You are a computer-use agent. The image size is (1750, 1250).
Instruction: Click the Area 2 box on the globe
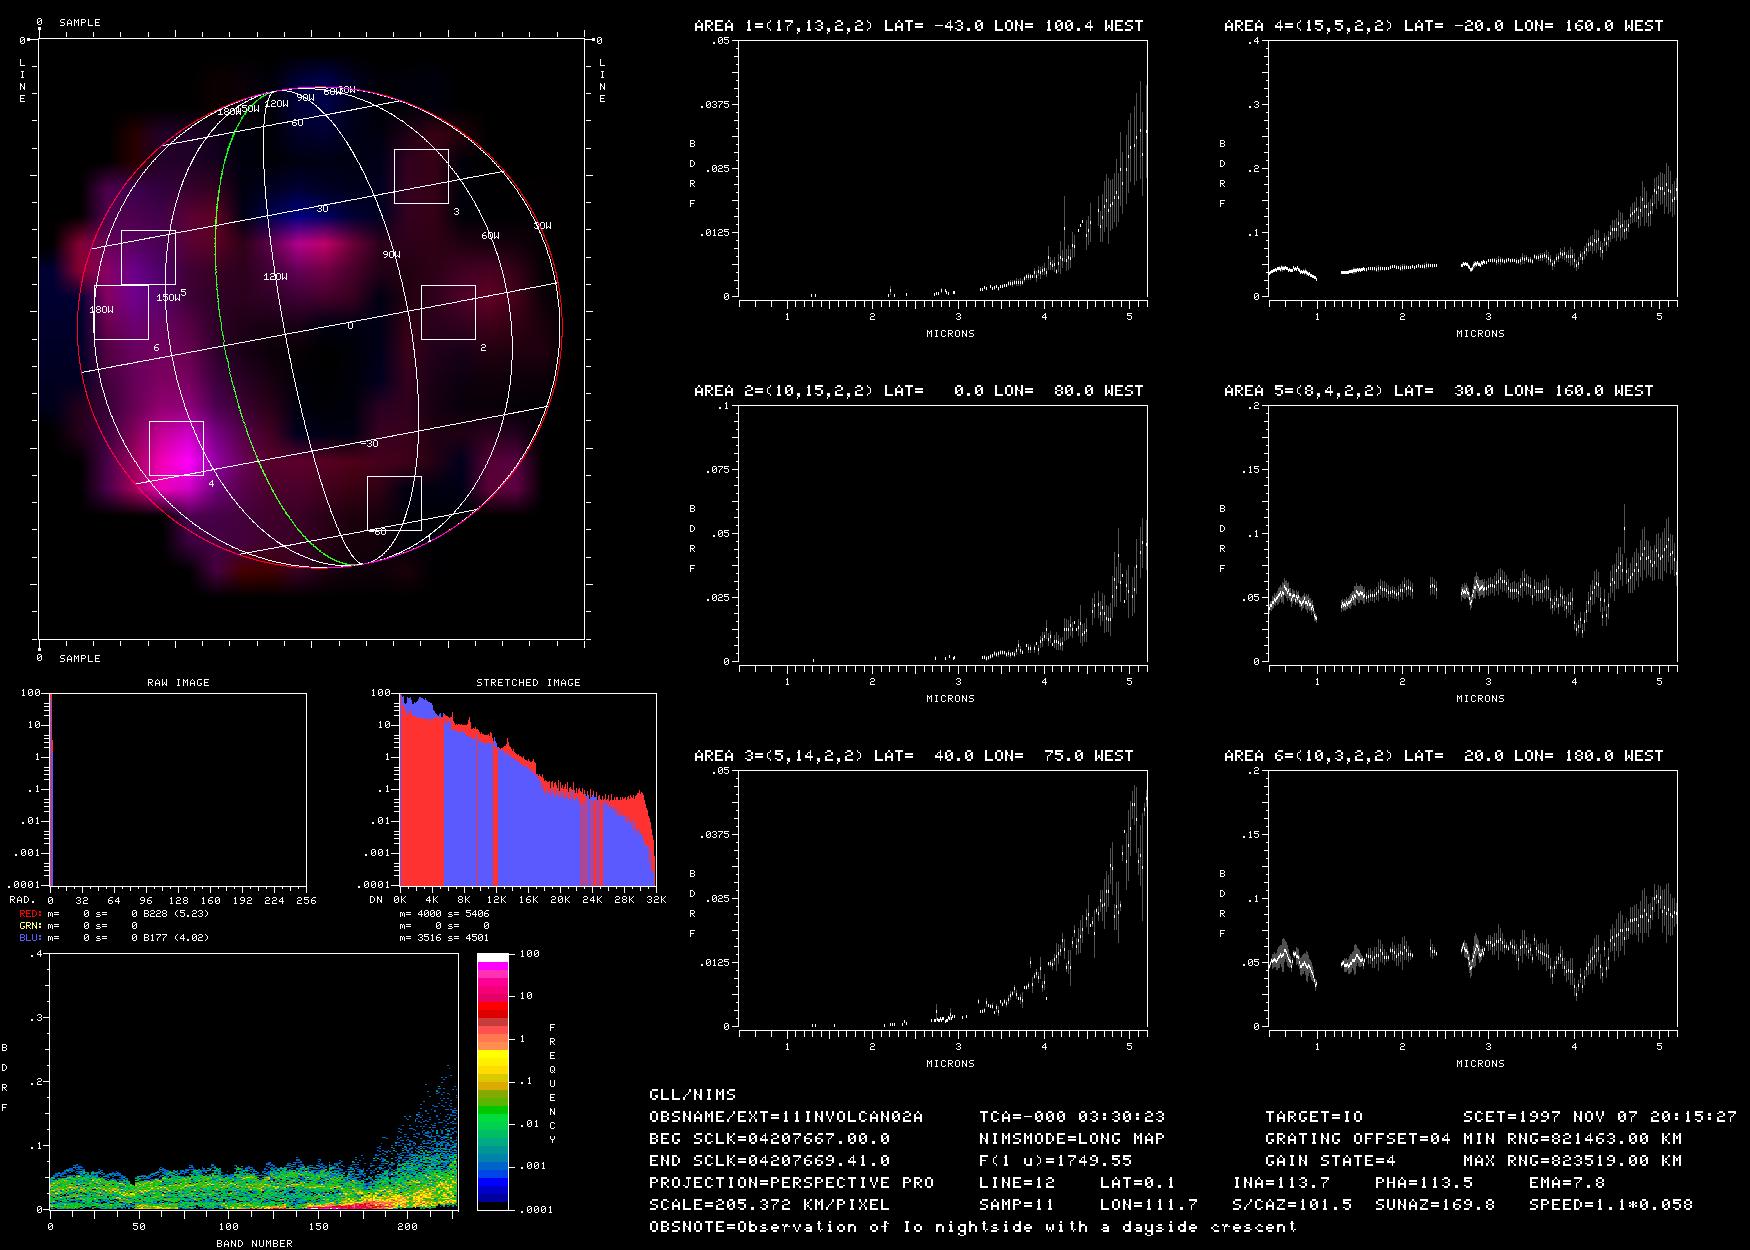[x=448, y=312]
